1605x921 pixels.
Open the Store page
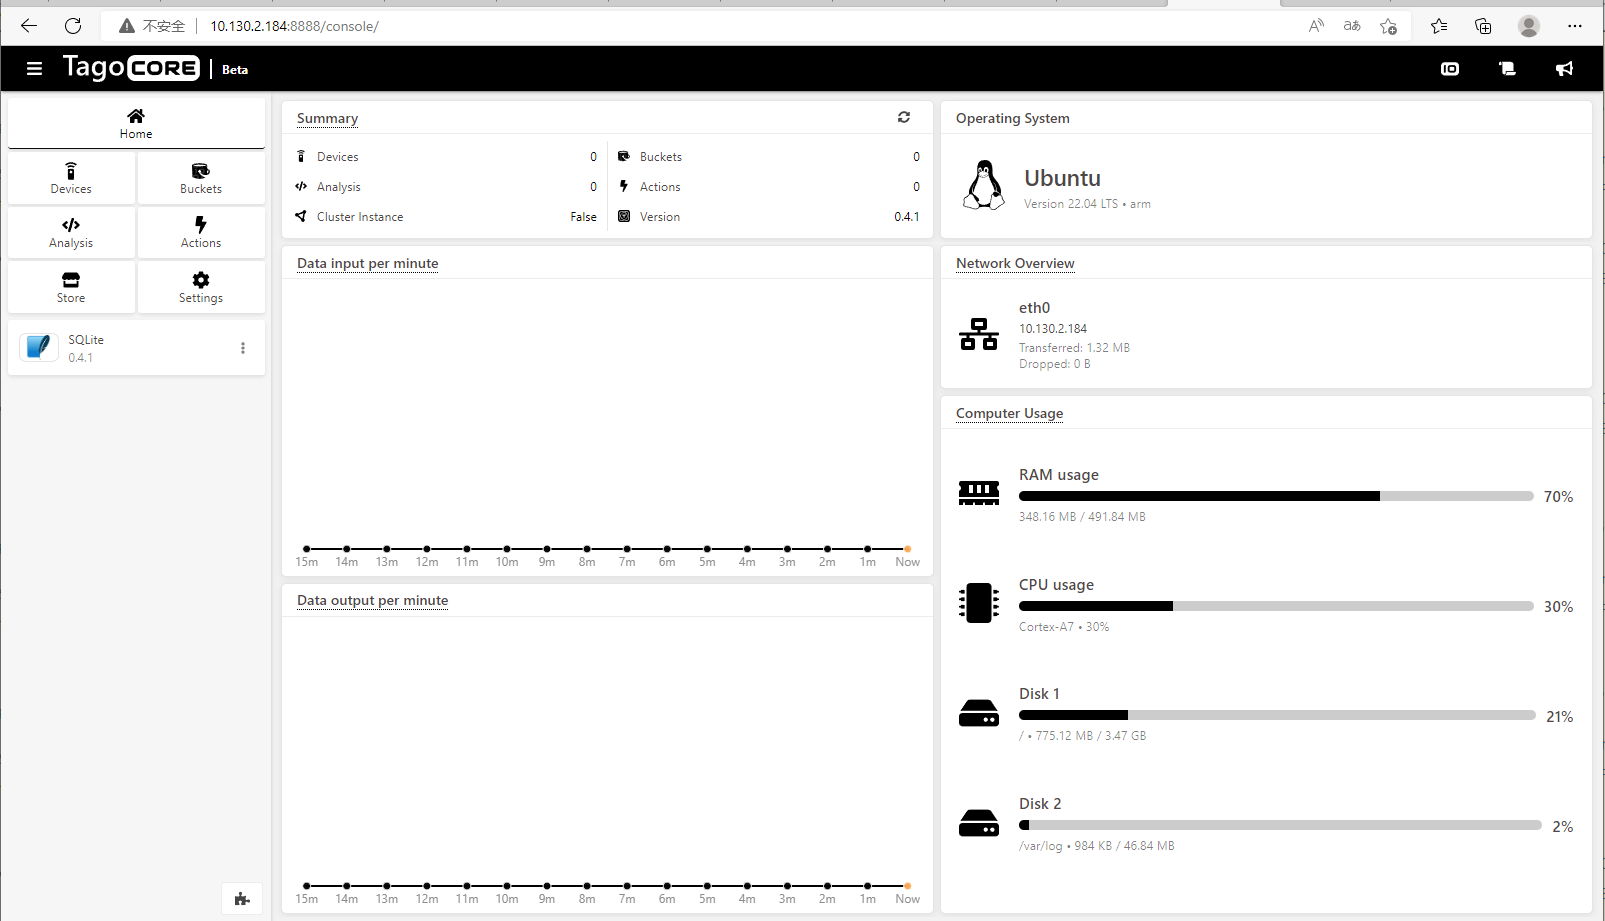(x=71, y=287)
